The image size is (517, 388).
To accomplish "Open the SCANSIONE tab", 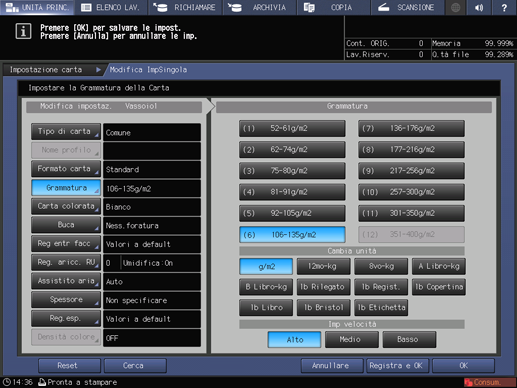I will (x=407, y=7).
